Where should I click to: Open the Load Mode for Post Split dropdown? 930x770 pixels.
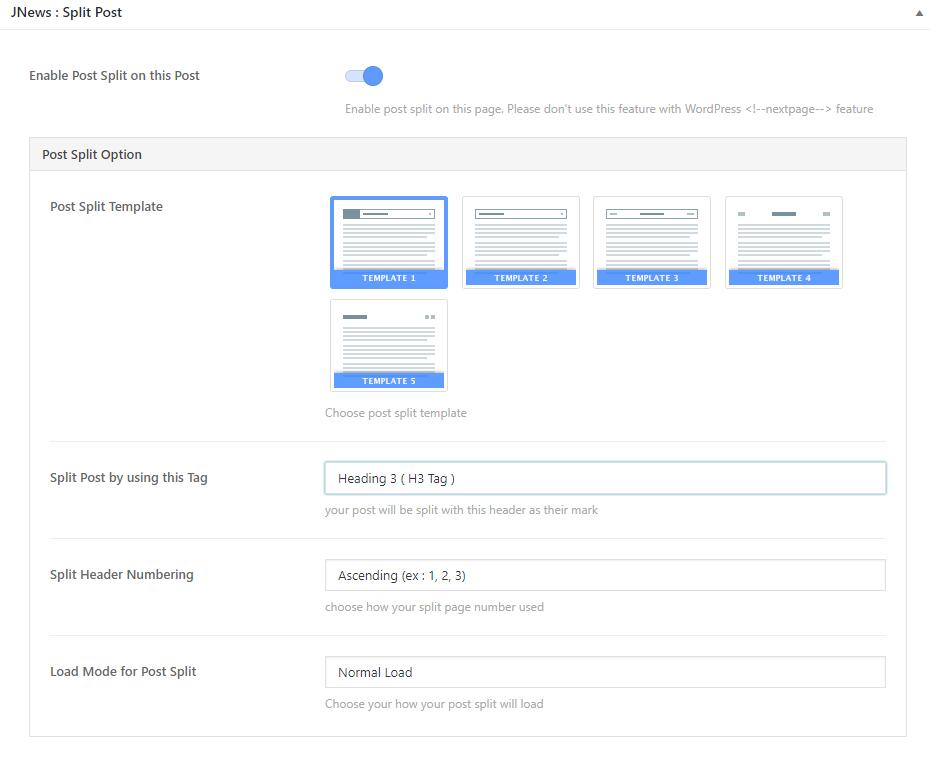tap(605, 672)
